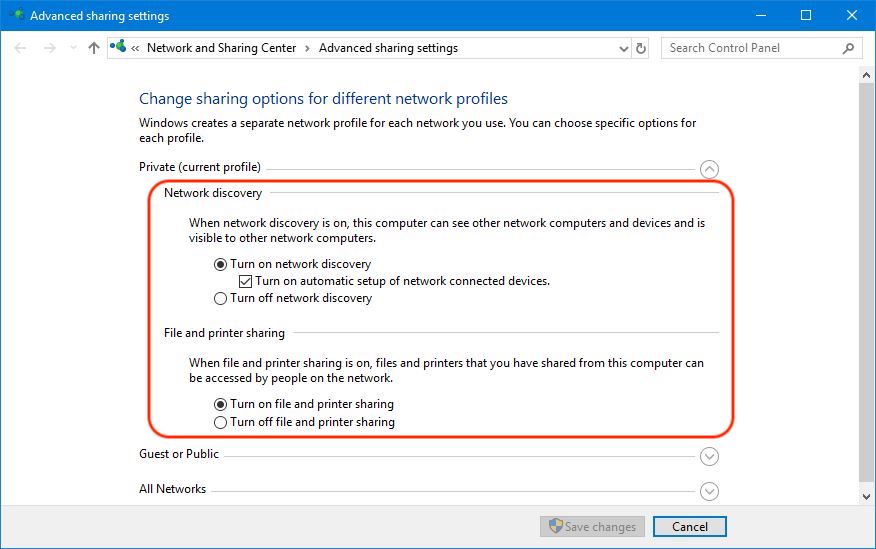Click the Network discovery section label
876x549 pixels.
tap(213, 193)
